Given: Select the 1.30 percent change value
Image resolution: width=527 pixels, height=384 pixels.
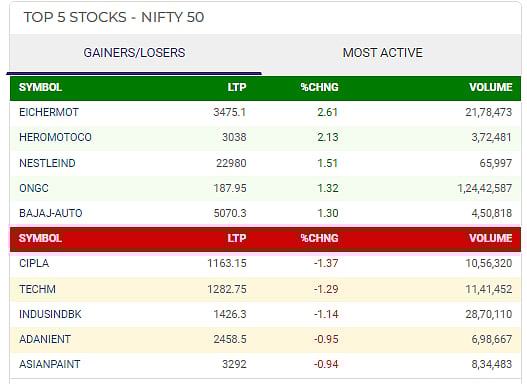Looking at the screenshot, I should tap(327, 213).
